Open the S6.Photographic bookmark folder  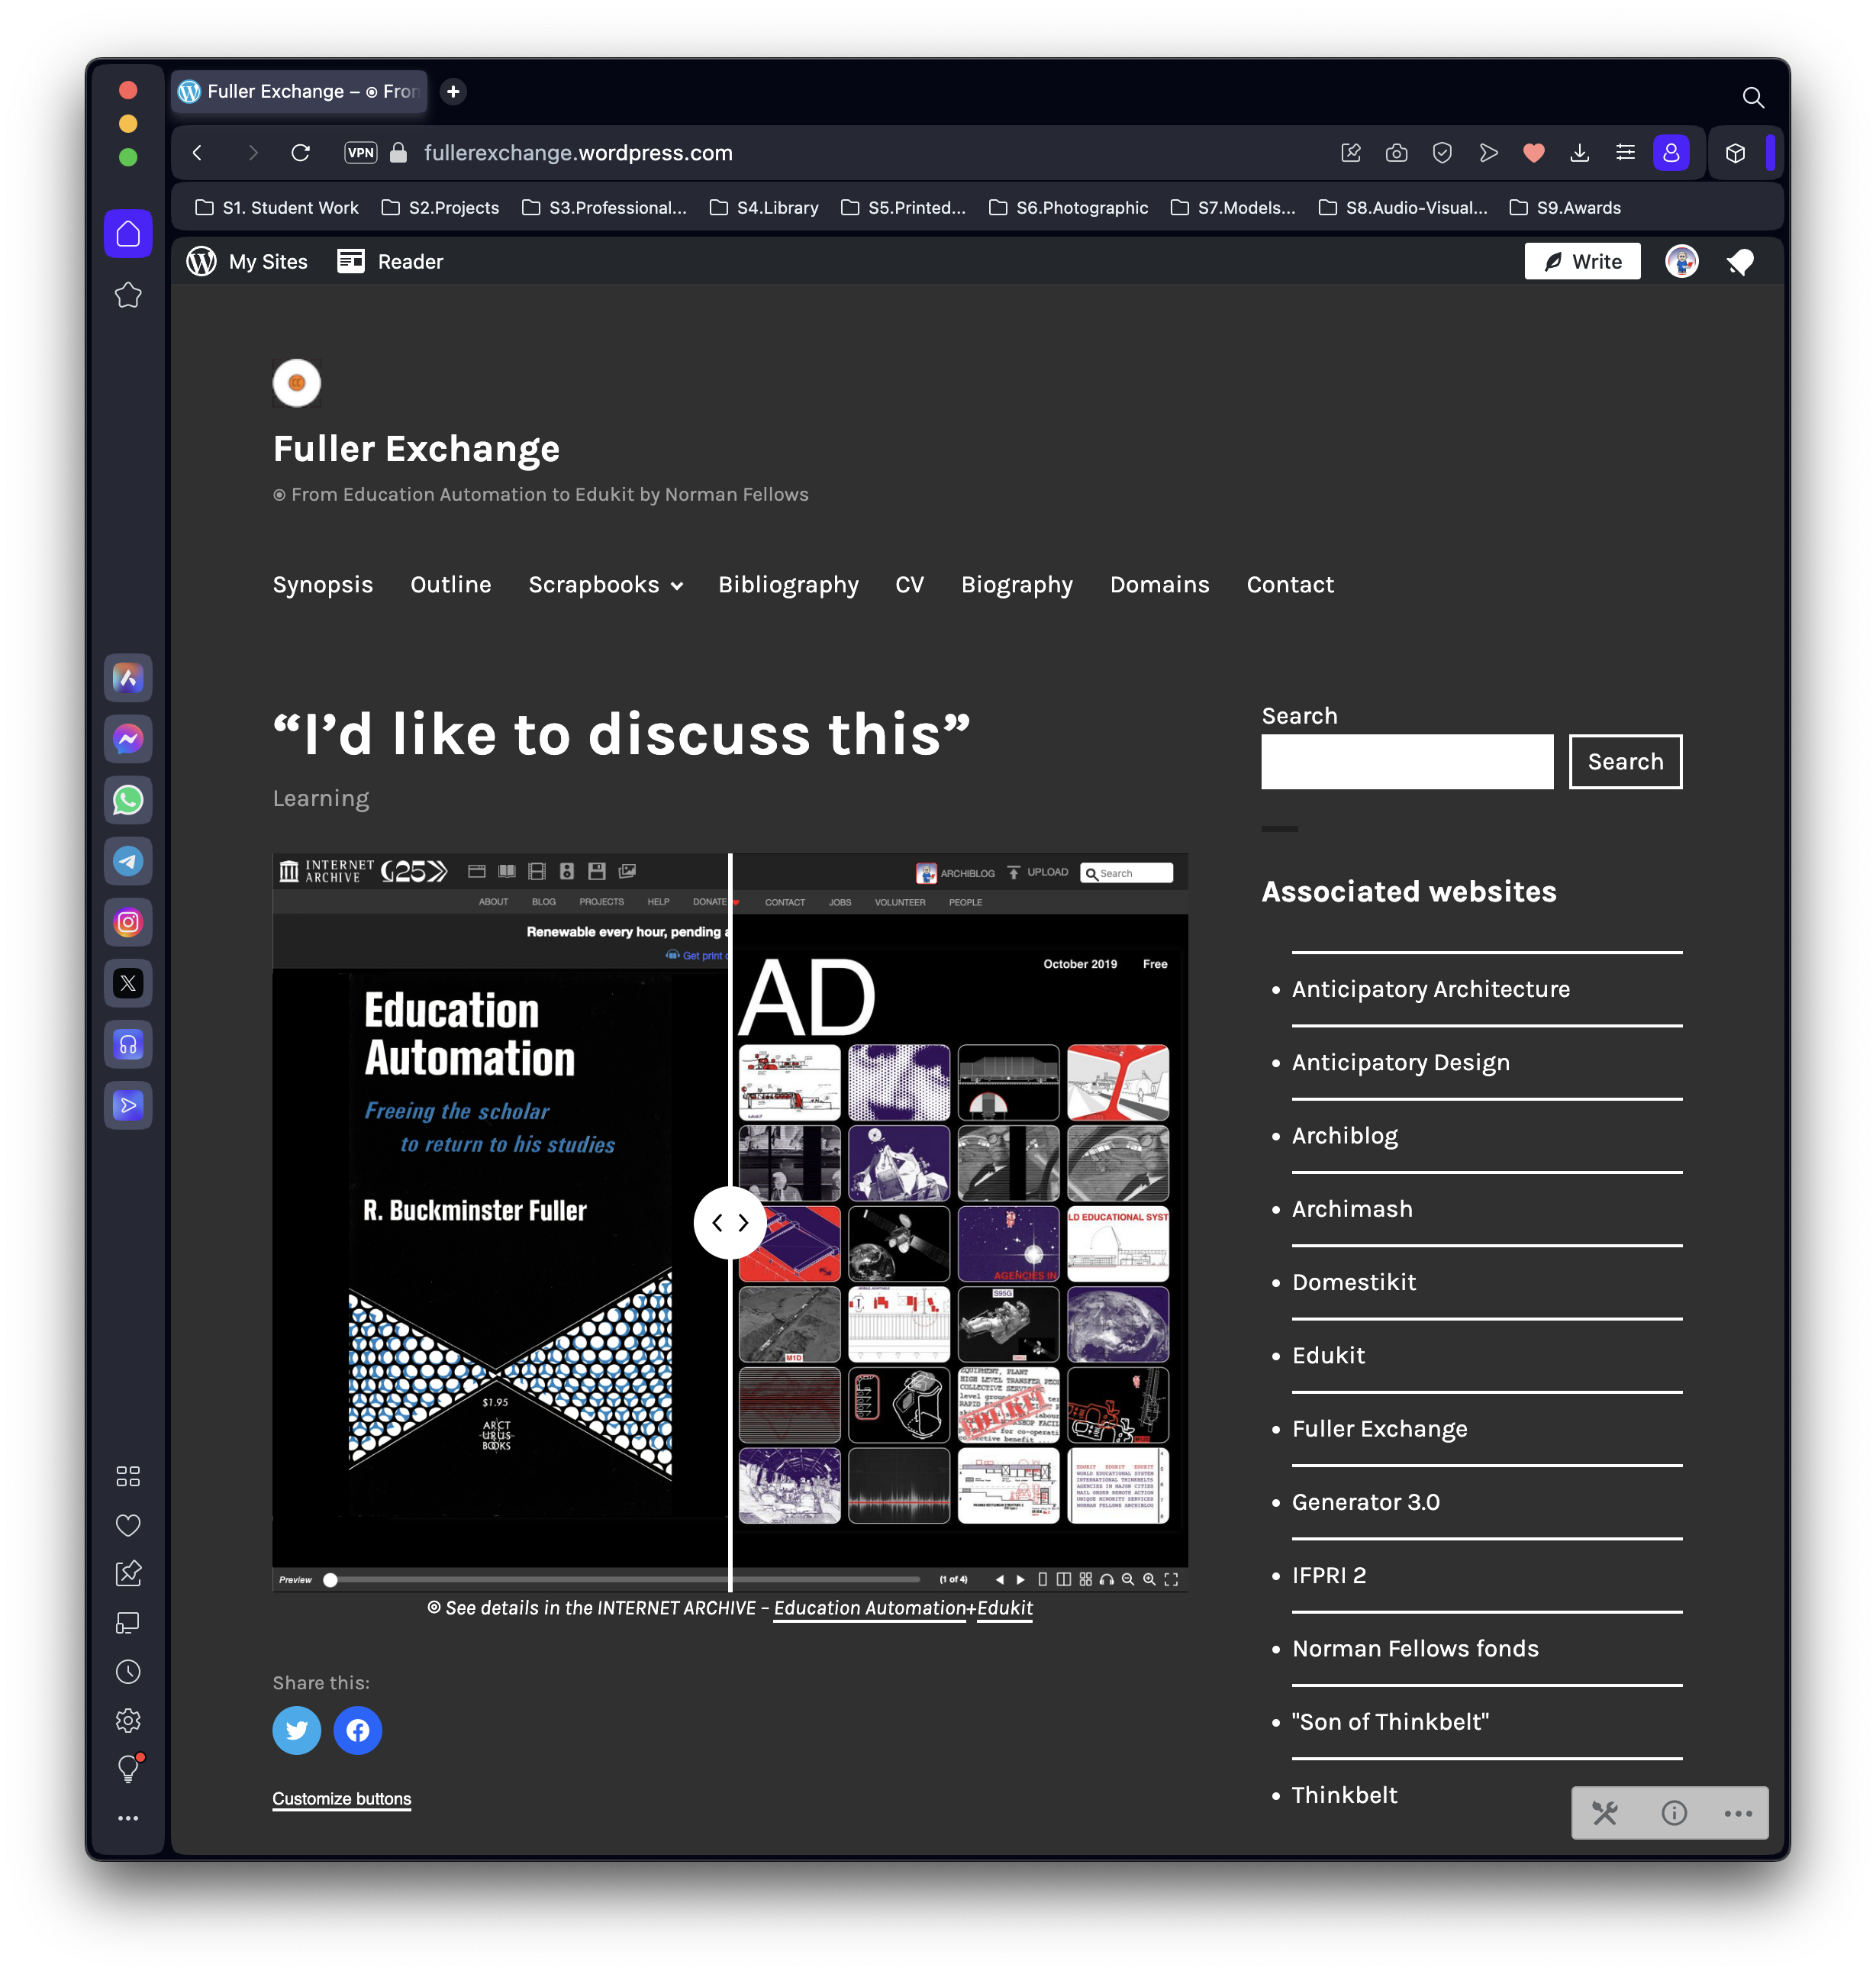(x=1069, y=208)
